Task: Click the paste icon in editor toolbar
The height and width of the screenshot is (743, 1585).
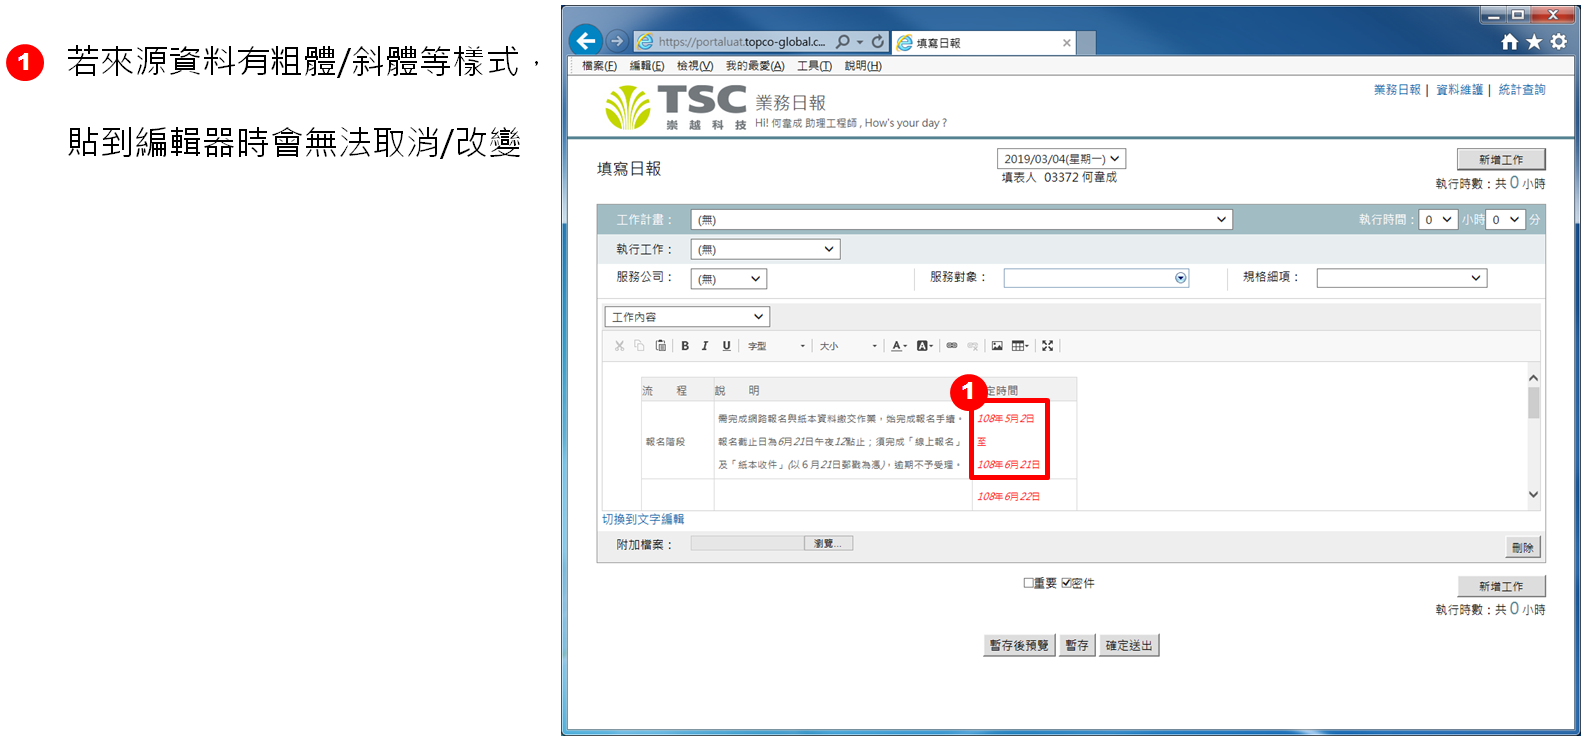Action: coord(660,346)
